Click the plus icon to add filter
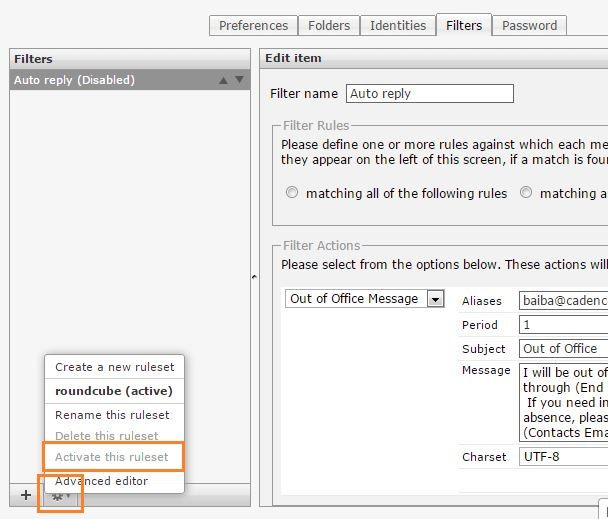Image resolution: width=608 pixels, height=519 pixels. point(25,495)
